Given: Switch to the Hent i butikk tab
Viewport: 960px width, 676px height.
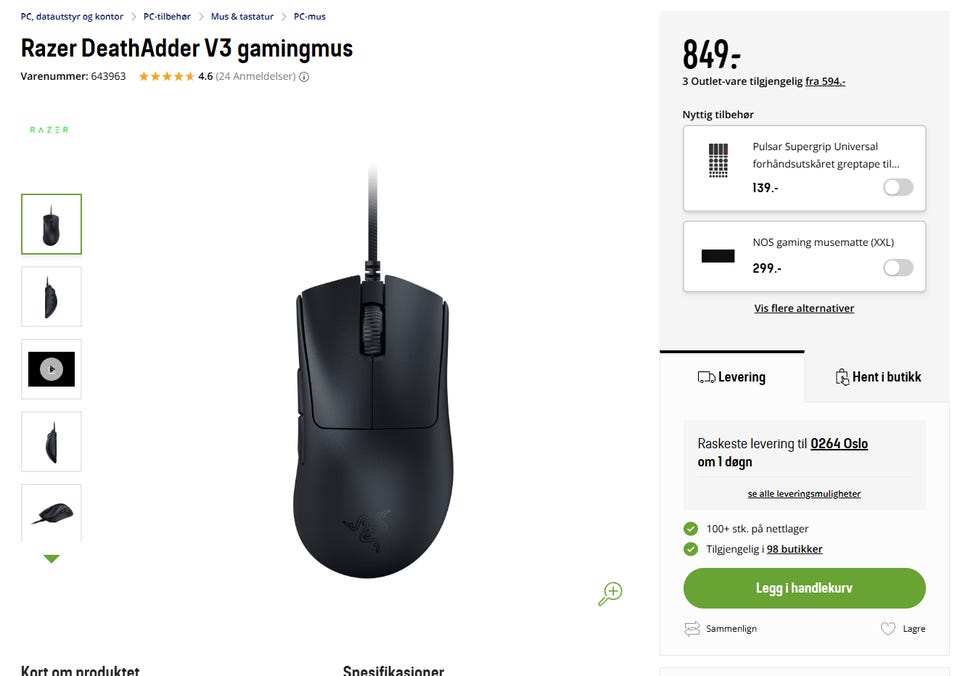Looking at the screenshot, I should [x=878, y=377].
